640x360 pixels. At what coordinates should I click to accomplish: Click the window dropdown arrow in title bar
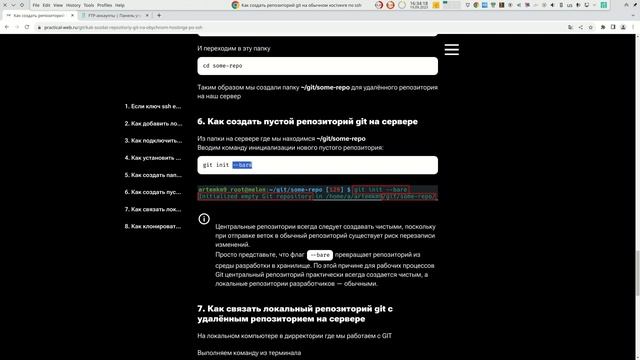pos(13,5)
